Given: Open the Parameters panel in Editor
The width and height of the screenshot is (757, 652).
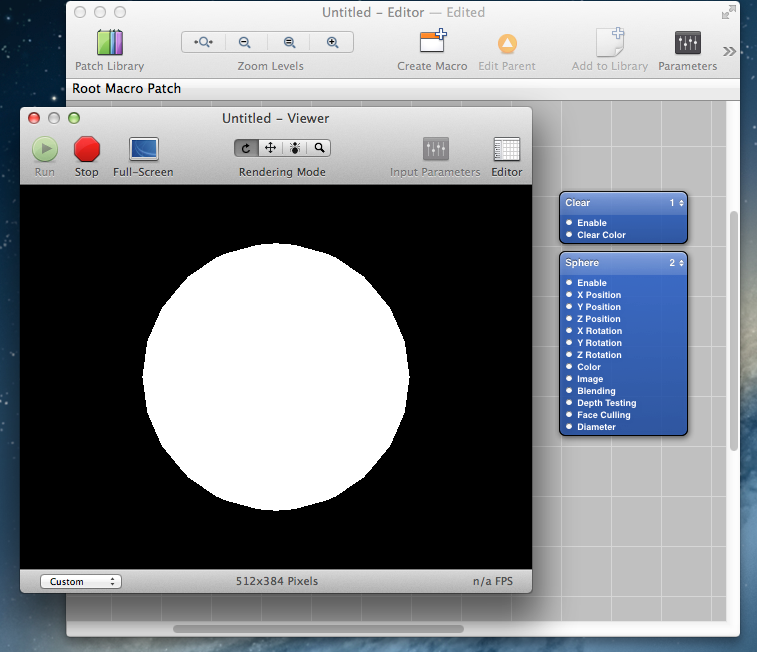Looking at the screenshot, I should (687, 43).
